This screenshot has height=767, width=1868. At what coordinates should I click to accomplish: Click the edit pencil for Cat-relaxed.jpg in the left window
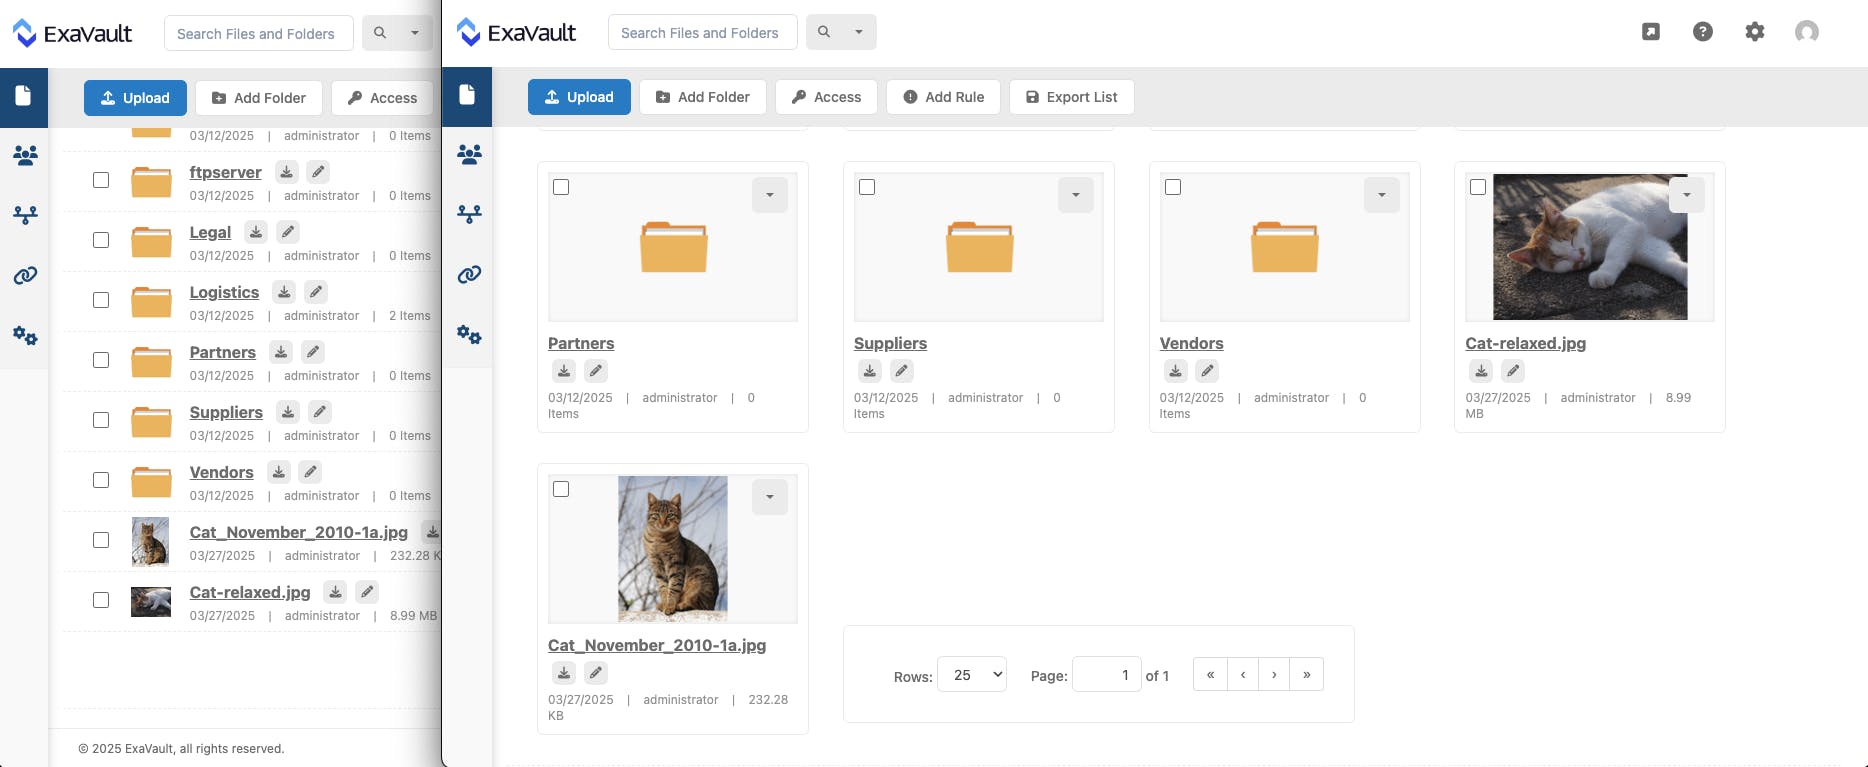click(x=368, y=592)
